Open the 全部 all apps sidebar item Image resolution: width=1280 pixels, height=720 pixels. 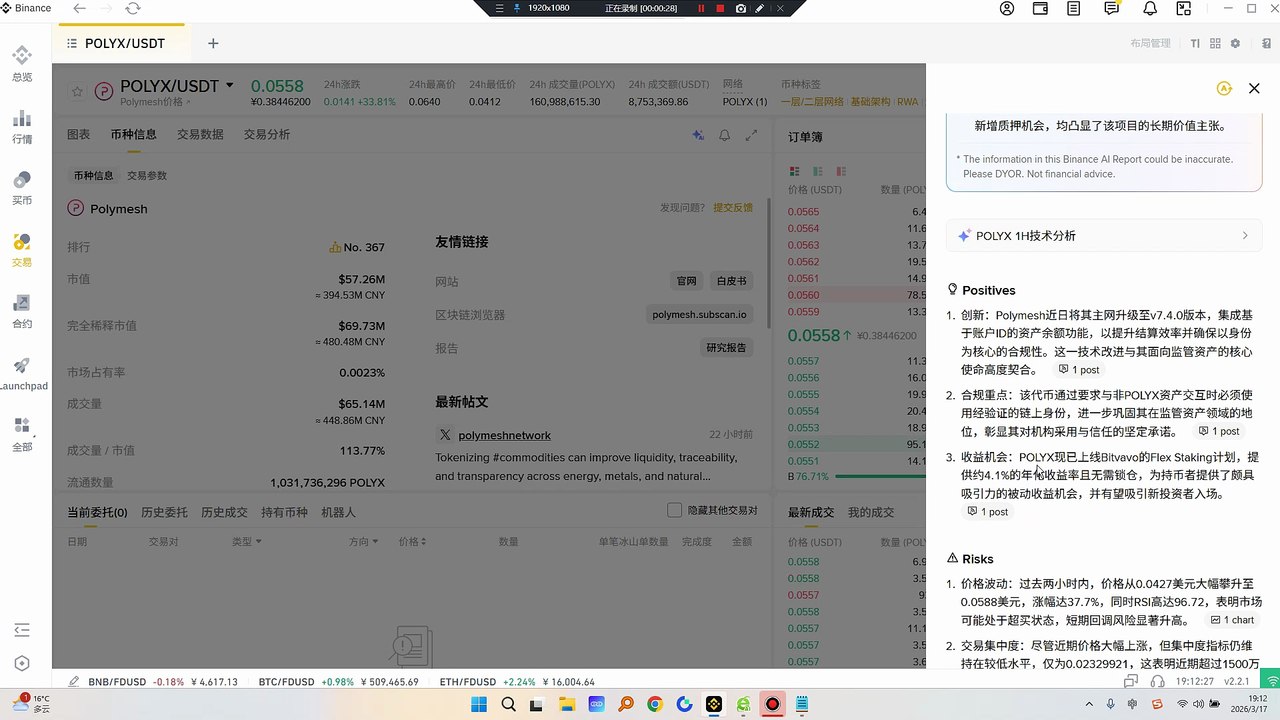(x=22, y=435)
